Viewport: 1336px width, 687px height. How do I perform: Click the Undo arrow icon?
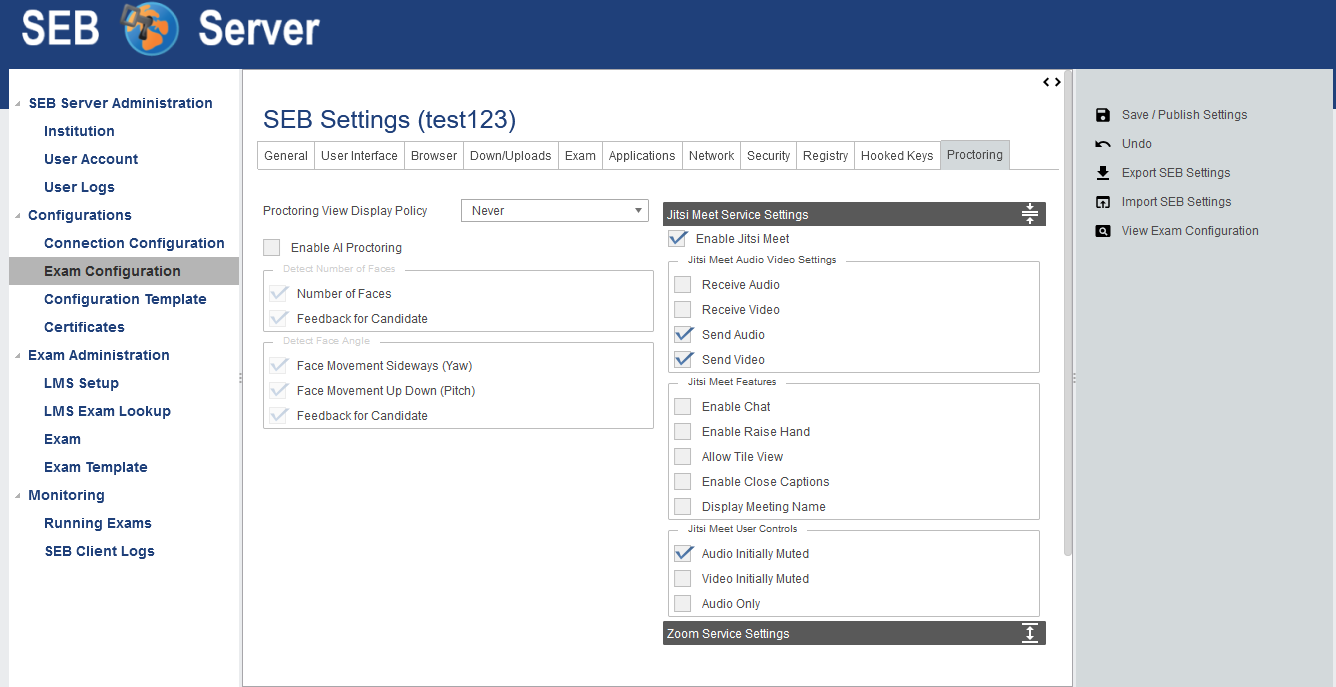coord(1103,144)
